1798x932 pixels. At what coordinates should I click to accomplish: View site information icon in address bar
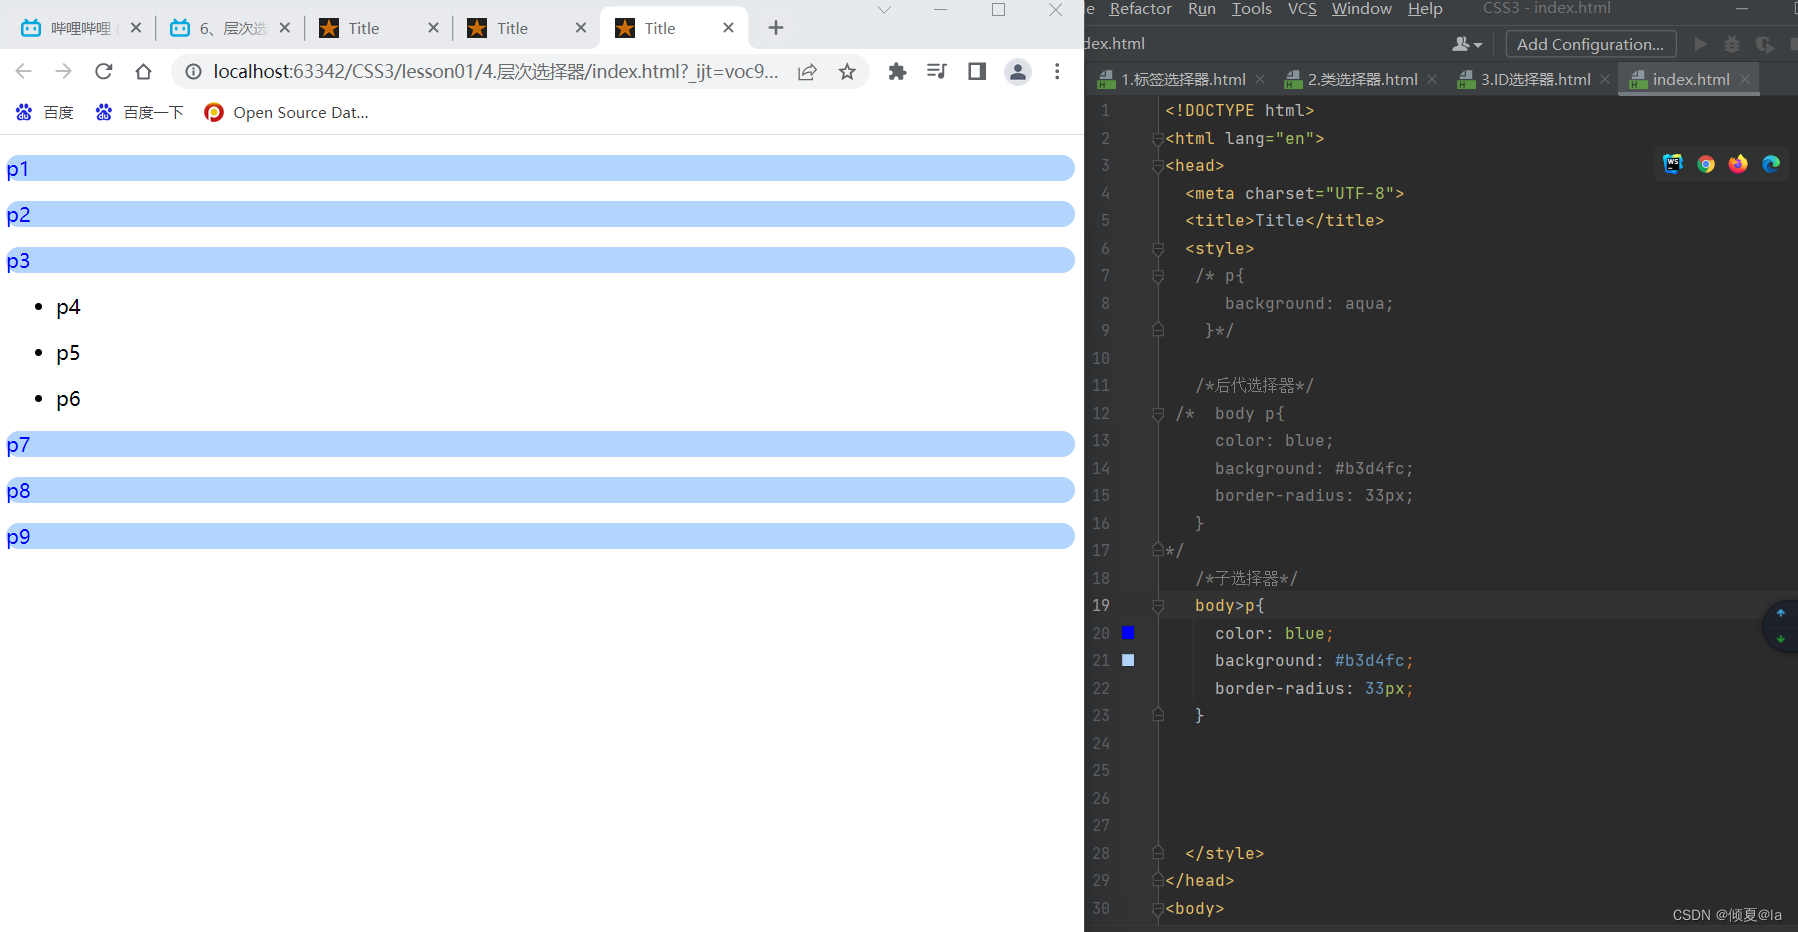pos(194,71)
